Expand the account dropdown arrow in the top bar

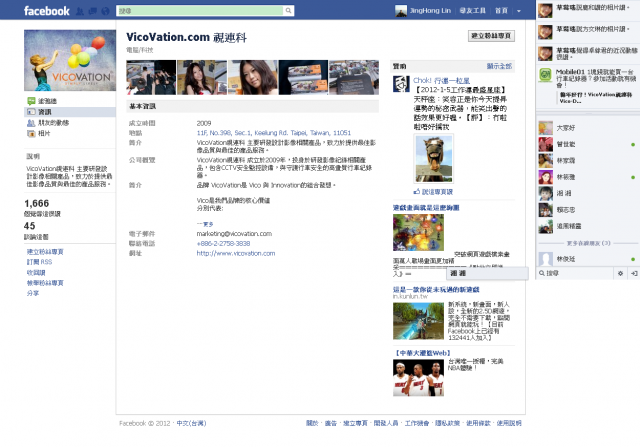click(519, 11)
